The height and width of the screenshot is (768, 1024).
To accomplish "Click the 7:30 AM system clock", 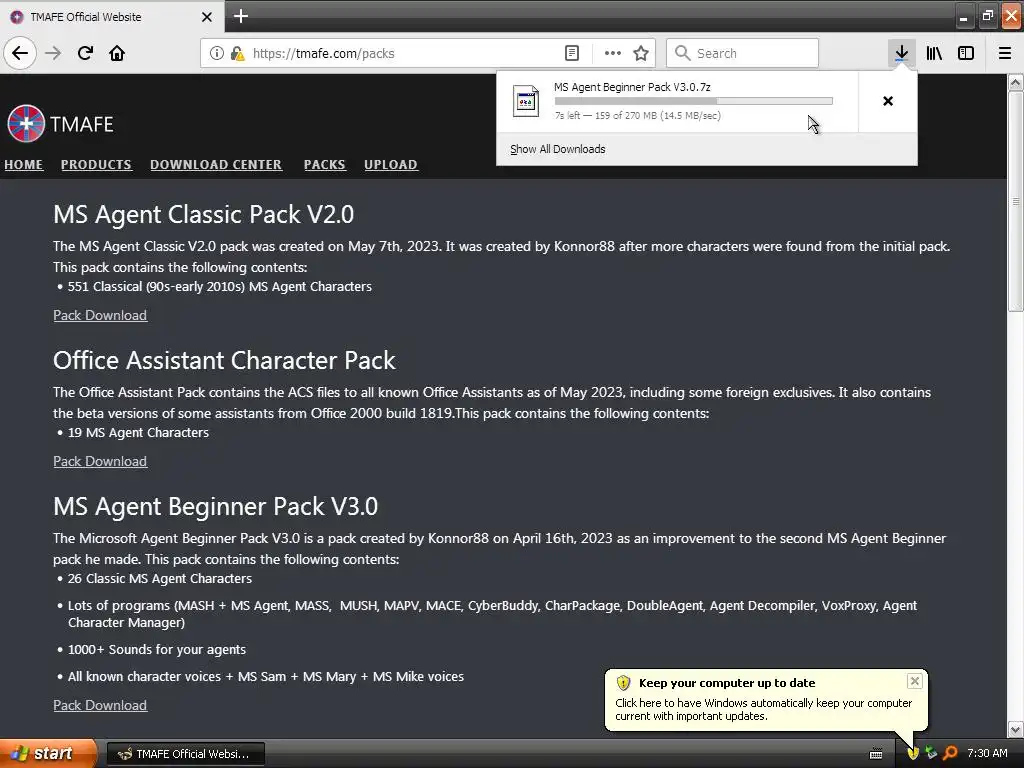I will pyautogui.click(x=987, y=754).
